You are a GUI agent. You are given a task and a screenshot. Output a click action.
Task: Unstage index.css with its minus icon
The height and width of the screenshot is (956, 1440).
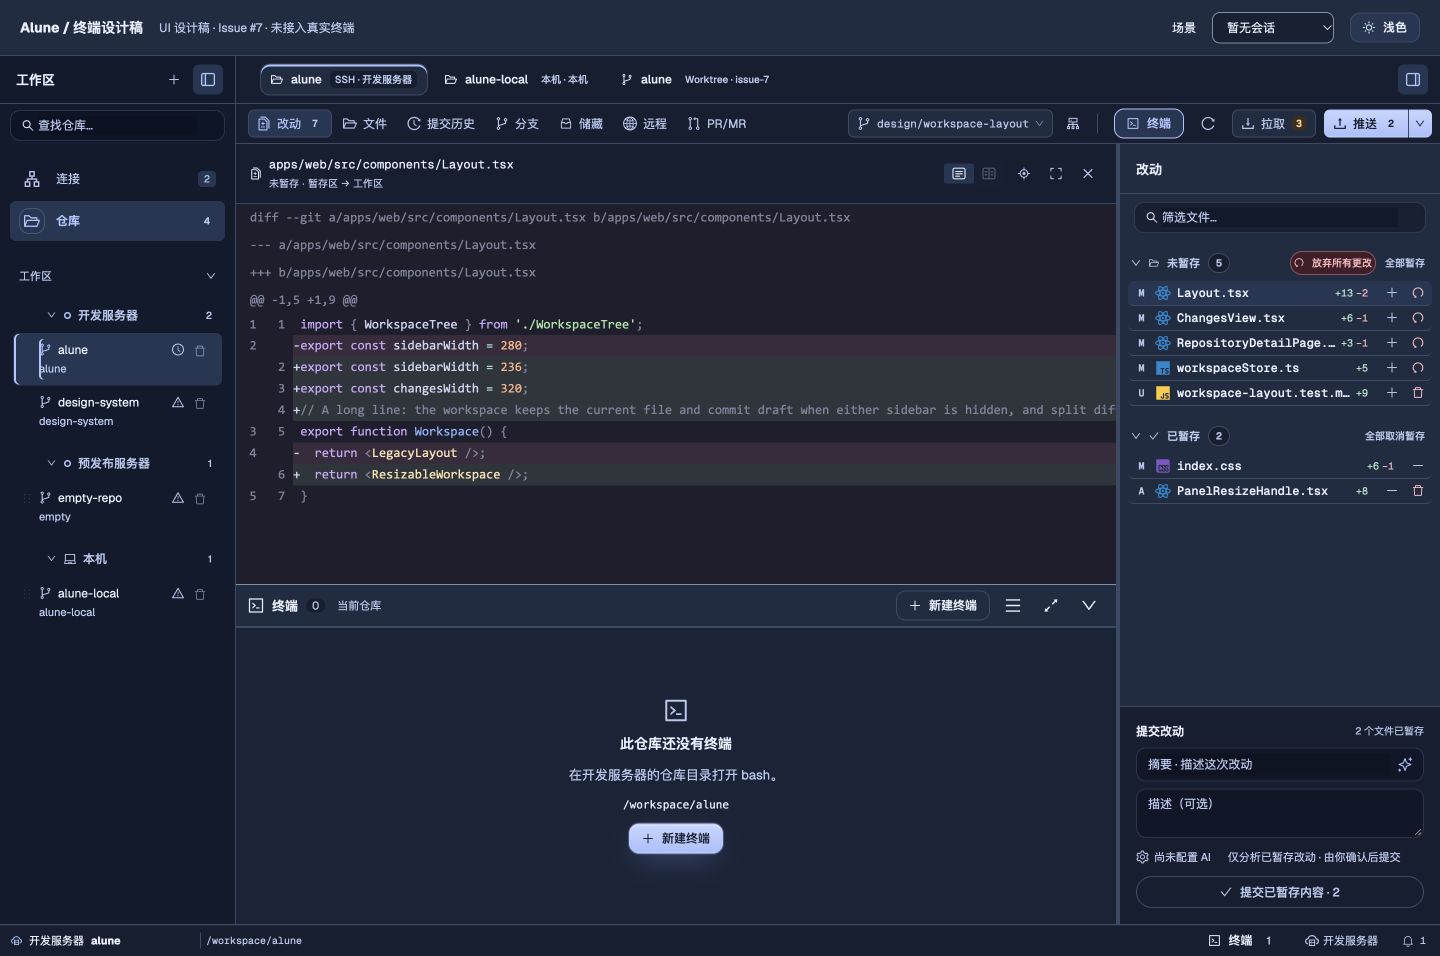1417,466
